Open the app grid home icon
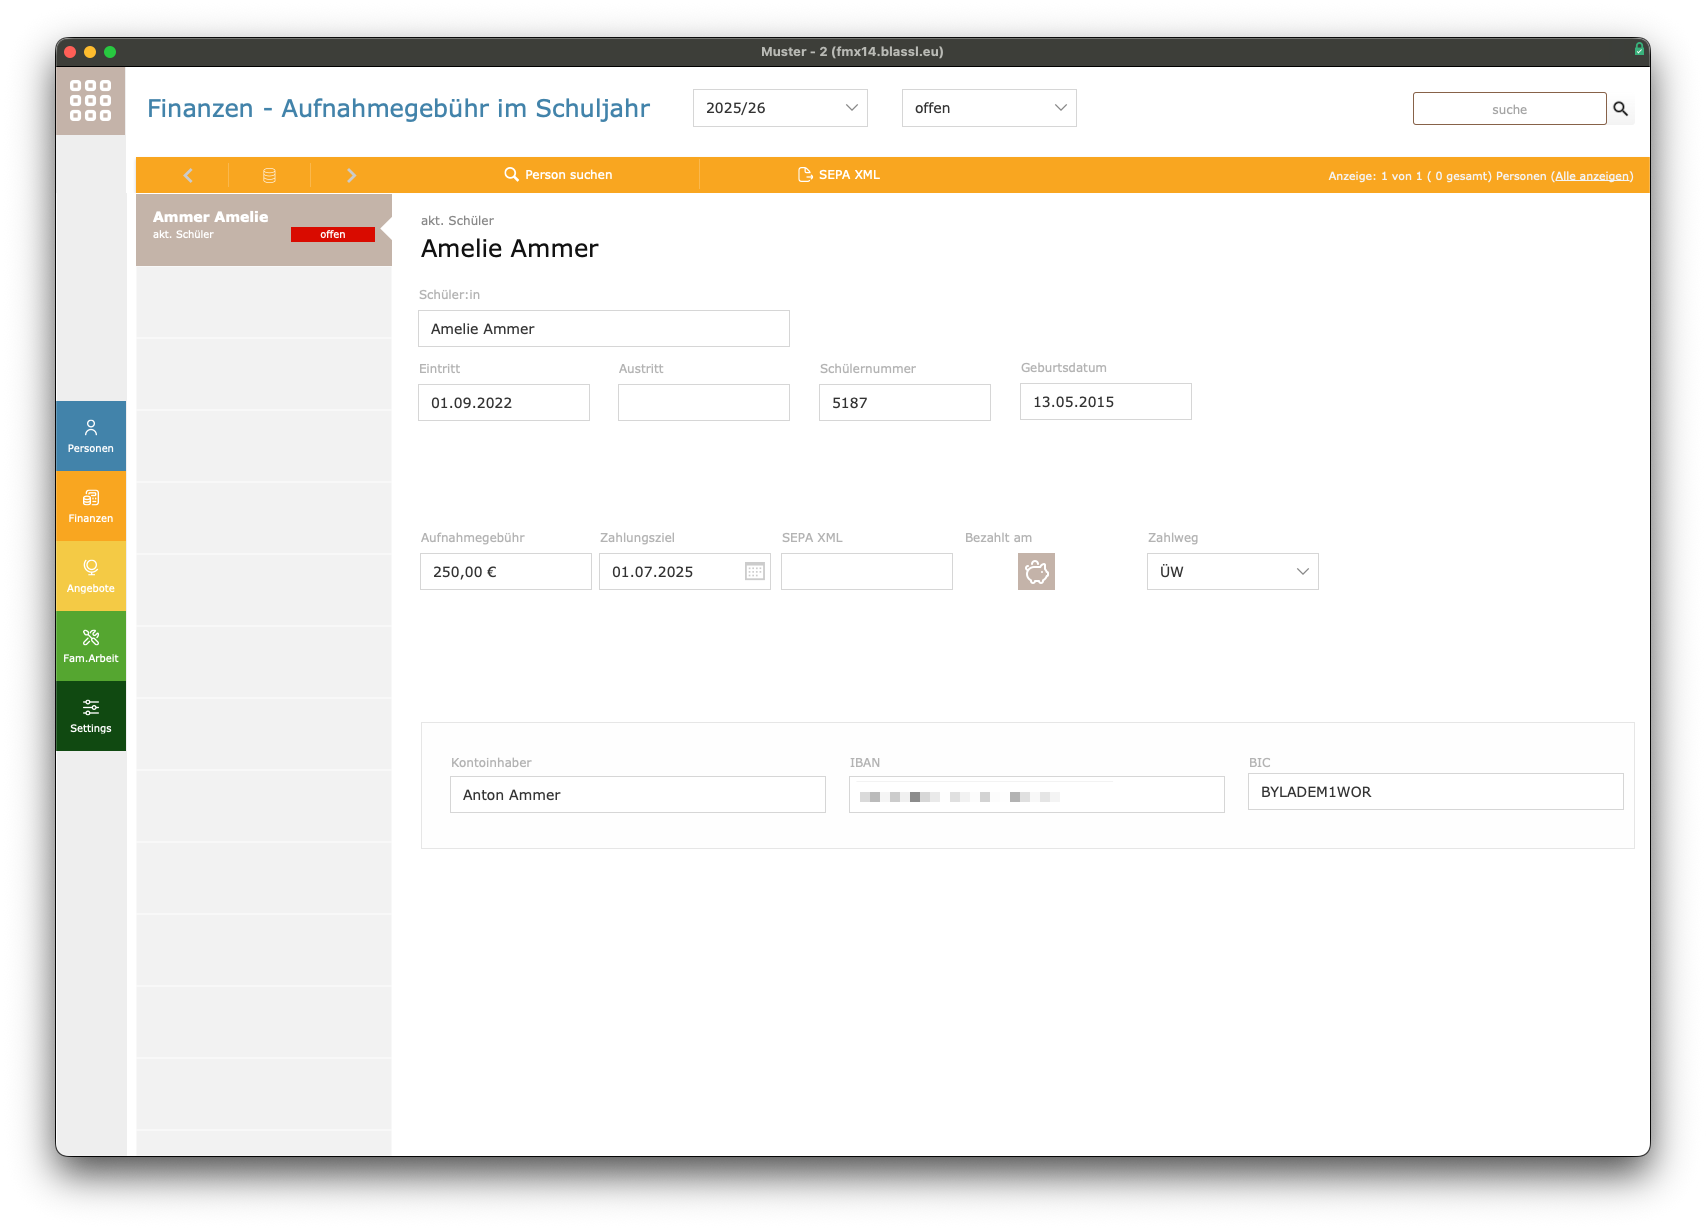This screenshot has height=1230, width=1706. point(90,101)
